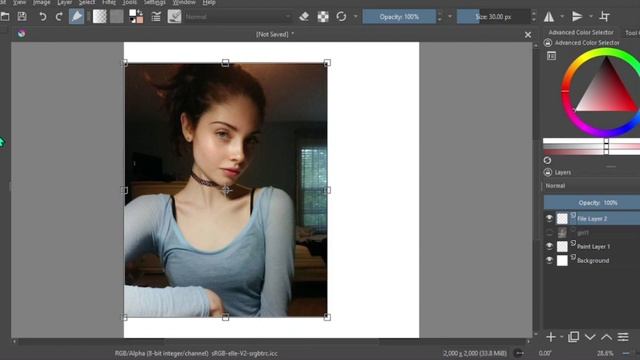Adjust the color shade selector strip handle
The width and height of the screenshot is (640, 360).
click(x=607, y=146)
